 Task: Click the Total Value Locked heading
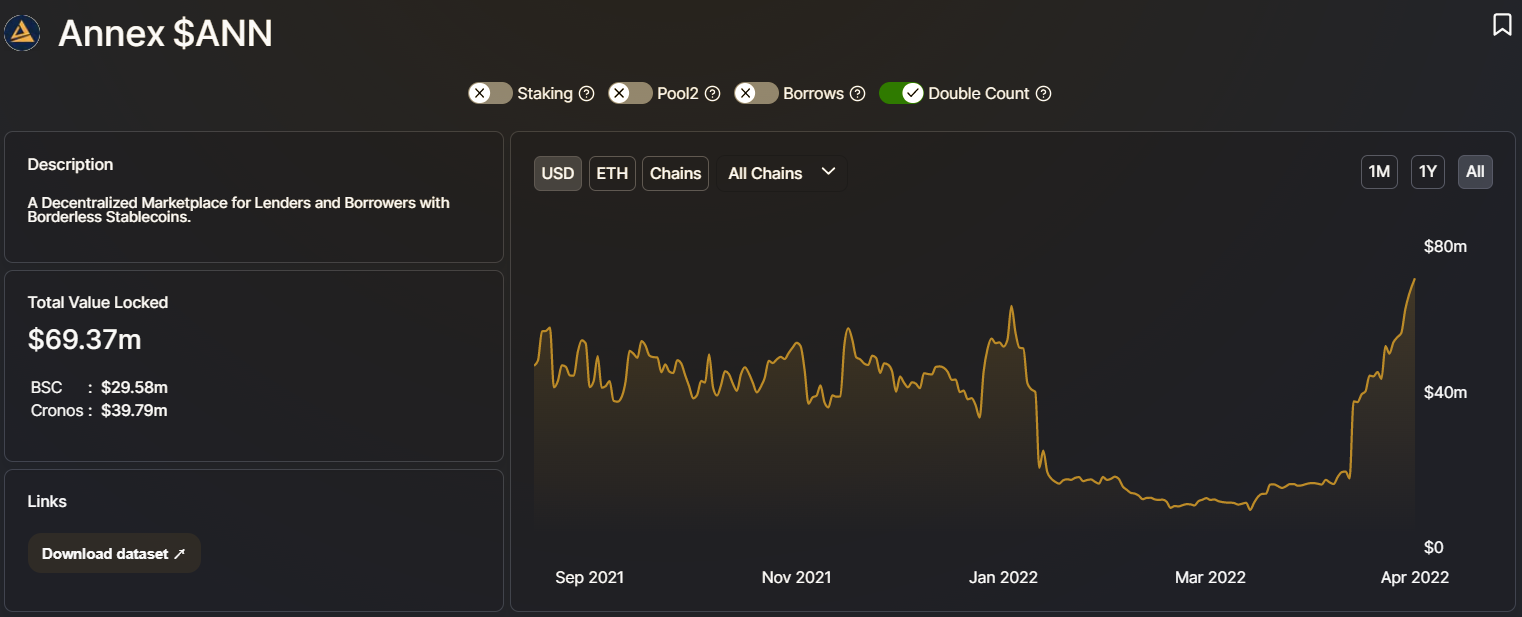click(x=98, y=302)
